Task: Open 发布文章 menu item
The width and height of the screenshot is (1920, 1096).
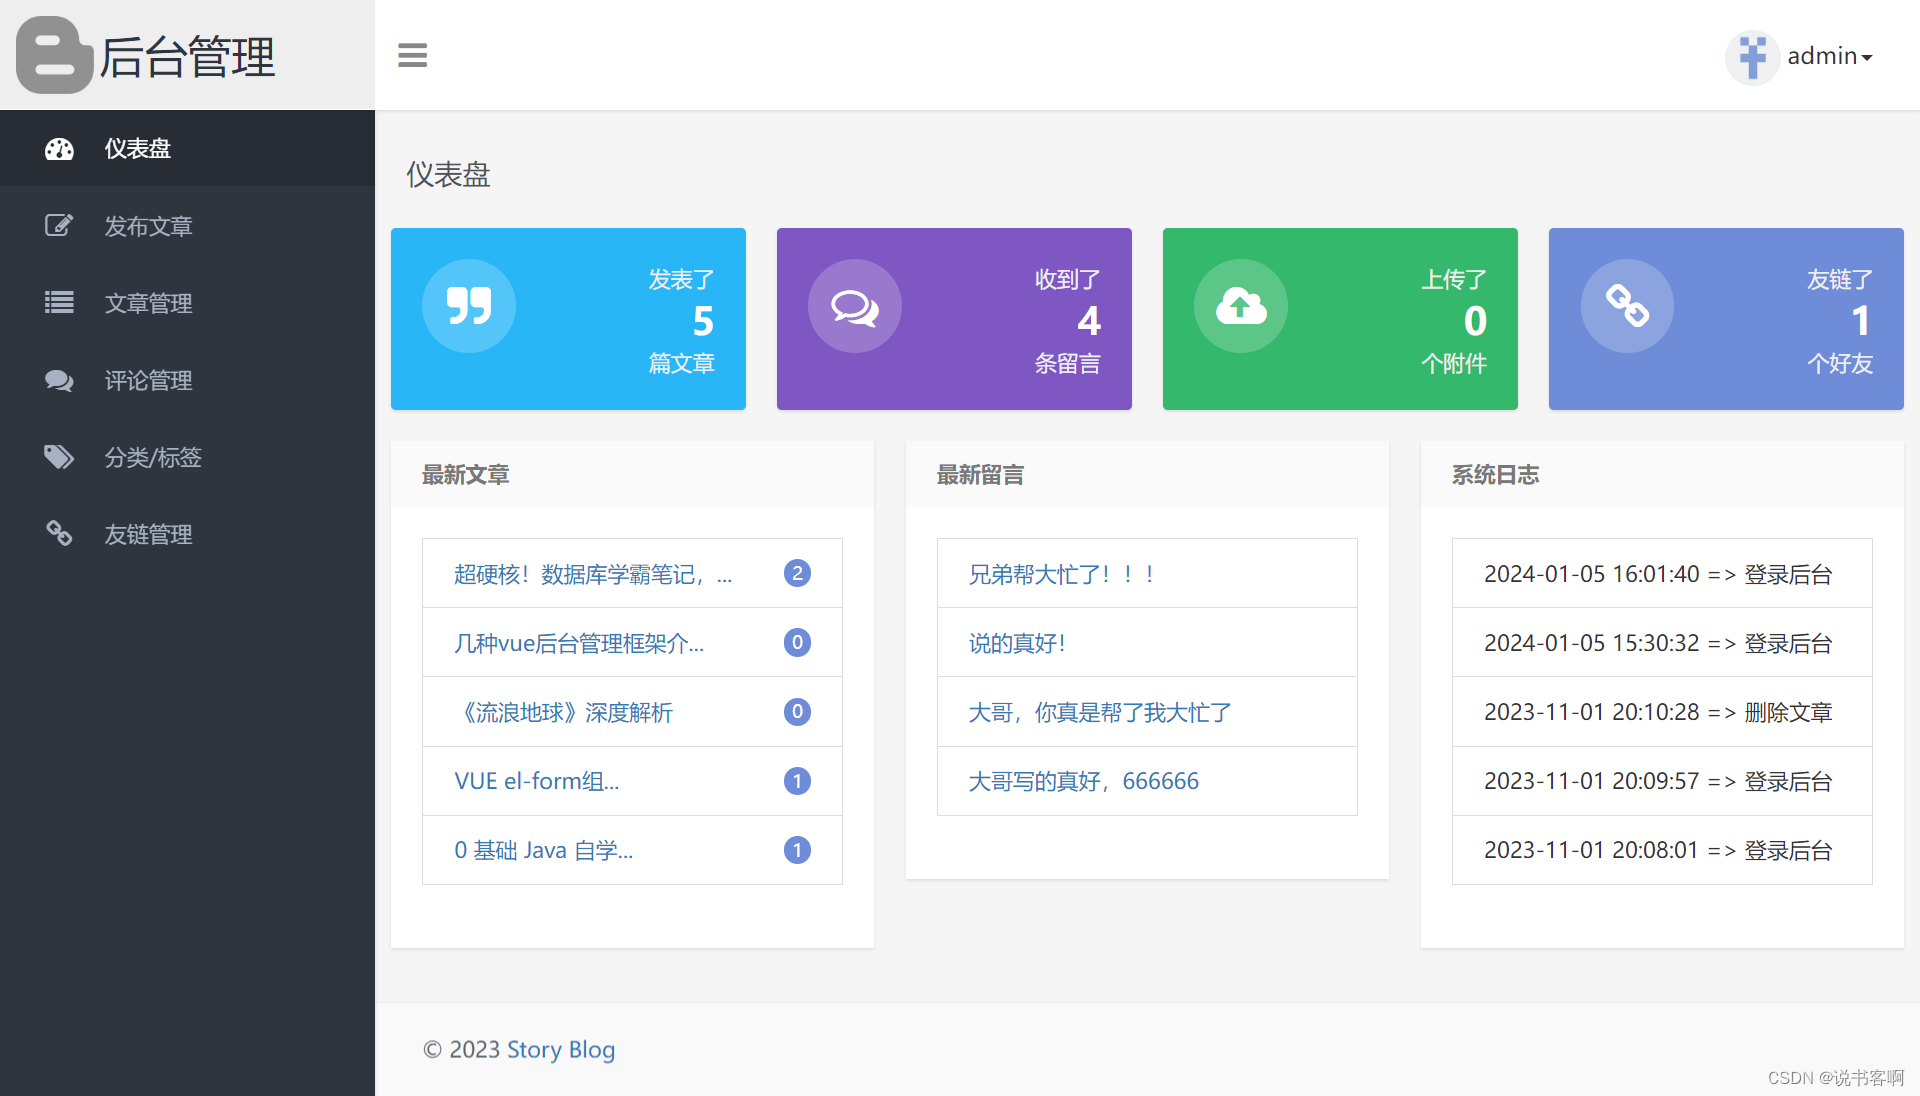Action: (187, 226)
